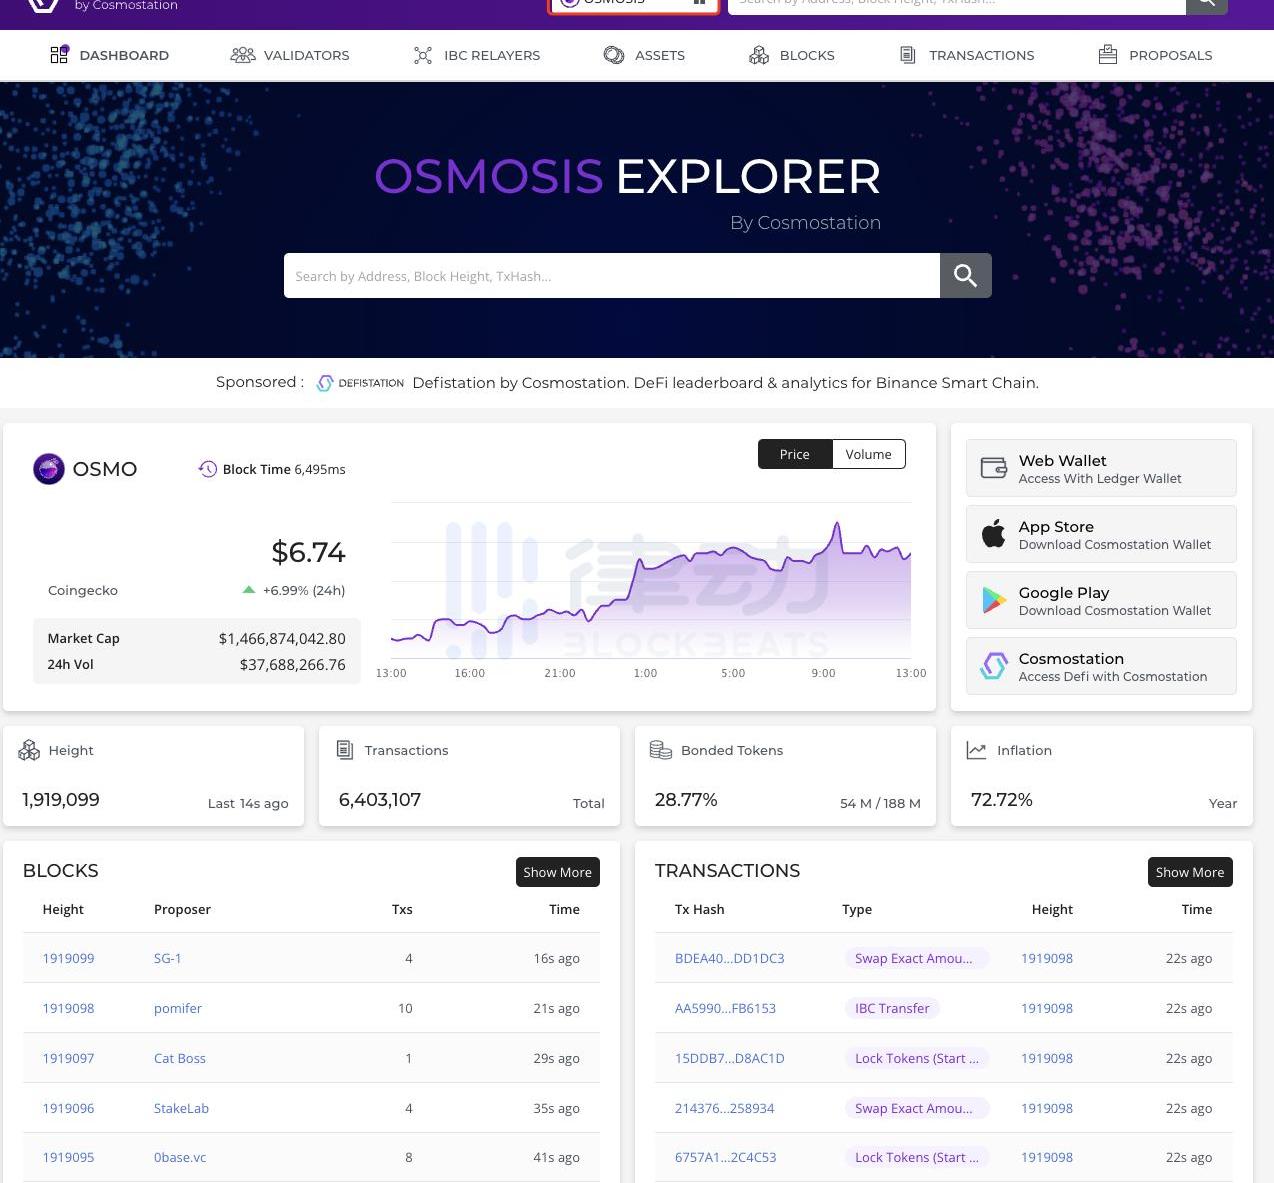The width and height of the screenshot is (1274, 1183).
Task: Click the Assets coin icon in navigation
Action: click(x=614, y=55)
